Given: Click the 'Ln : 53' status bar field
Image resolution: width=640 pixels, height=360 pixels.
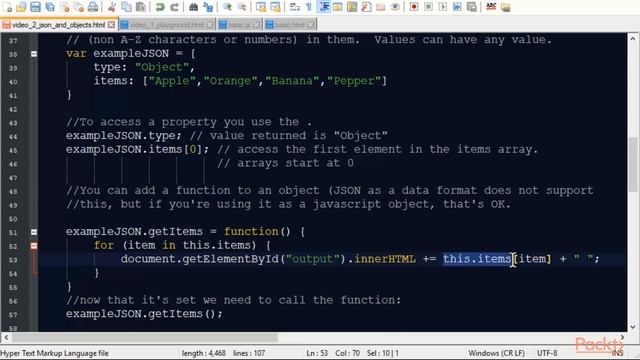Looking at the screenshot, I should (x=317, y=353).
